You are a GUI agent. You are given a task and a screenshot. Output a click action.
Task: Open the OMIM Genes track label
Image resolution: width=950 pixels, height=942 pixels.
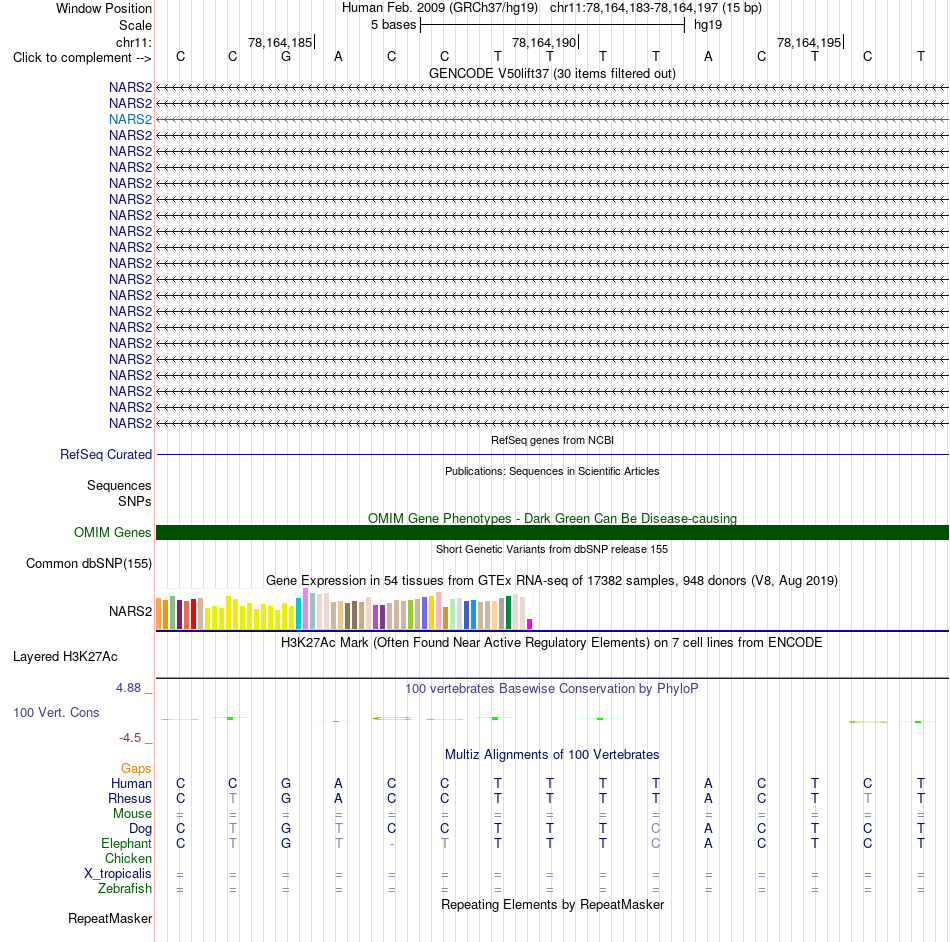point(113,532)
